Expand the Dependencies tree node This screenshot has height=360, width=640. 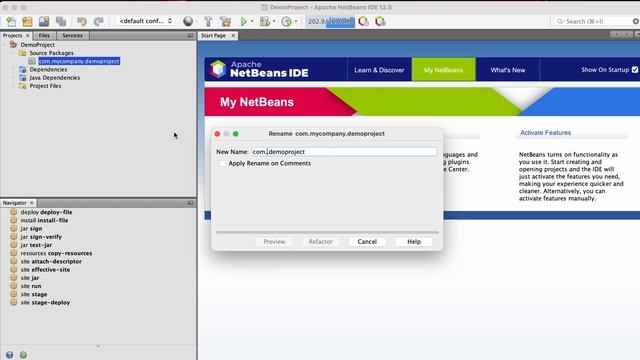coord(13,69)
